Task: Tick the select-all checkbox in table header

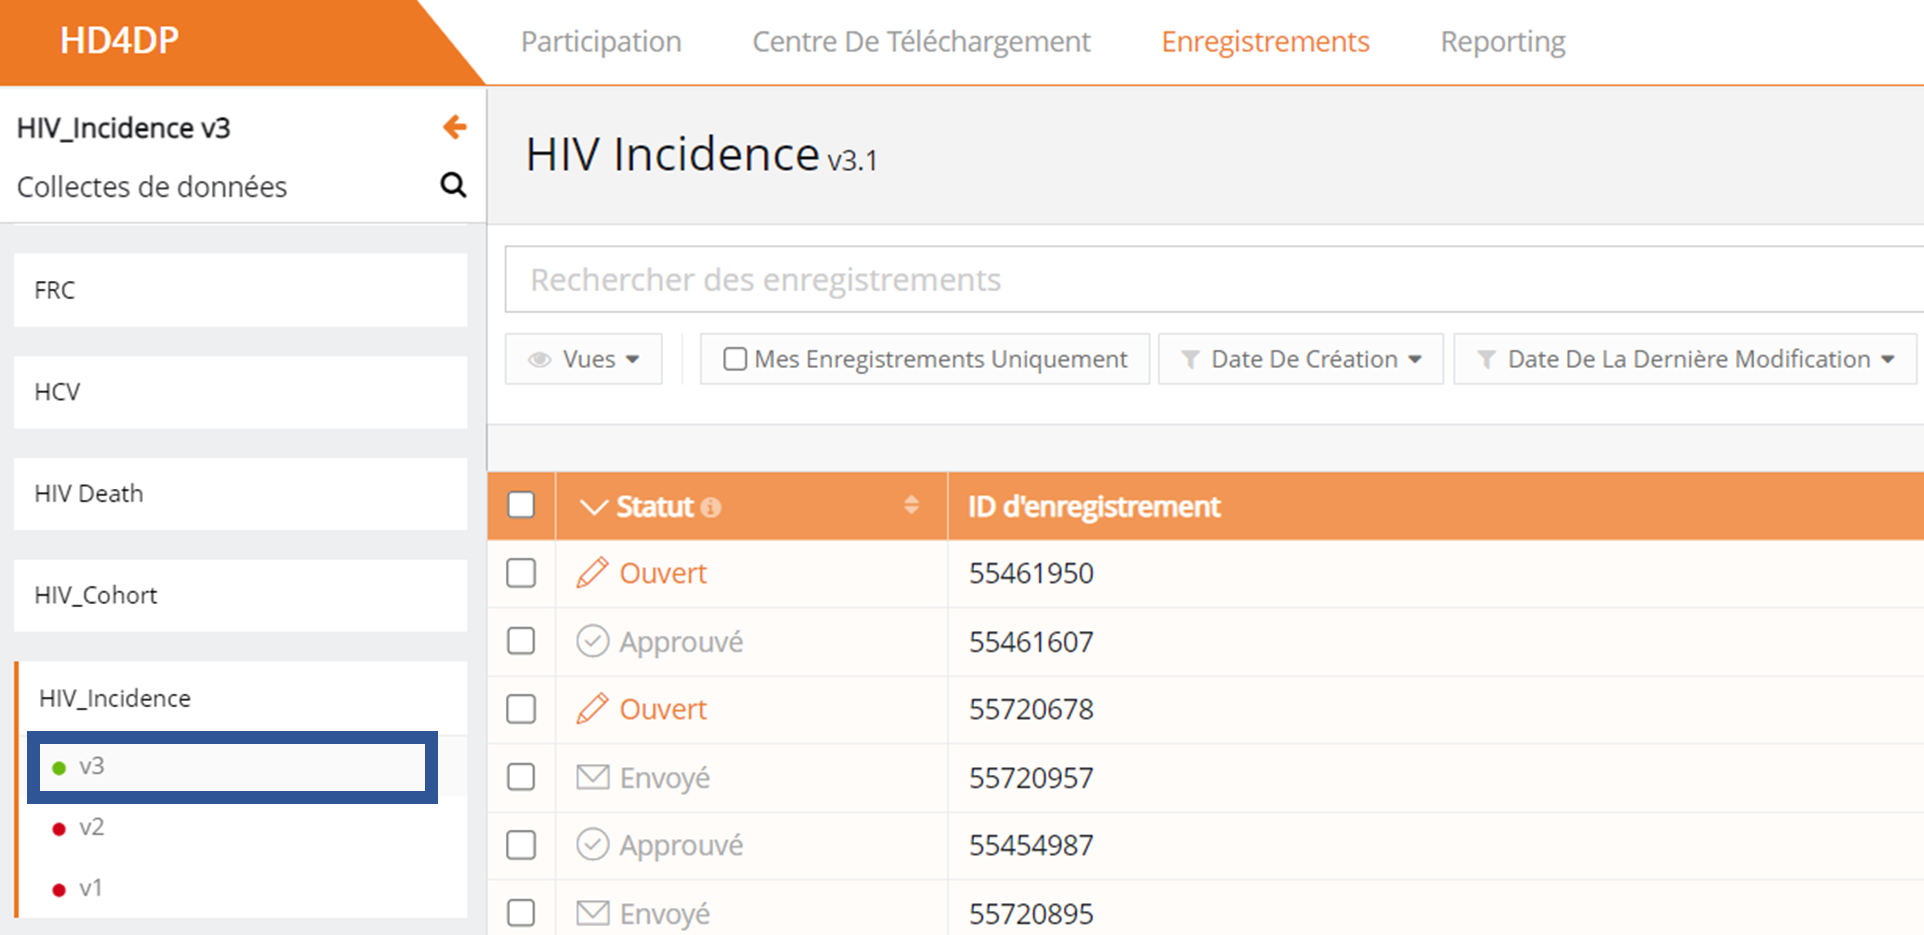Action: (x=521, y=505)
